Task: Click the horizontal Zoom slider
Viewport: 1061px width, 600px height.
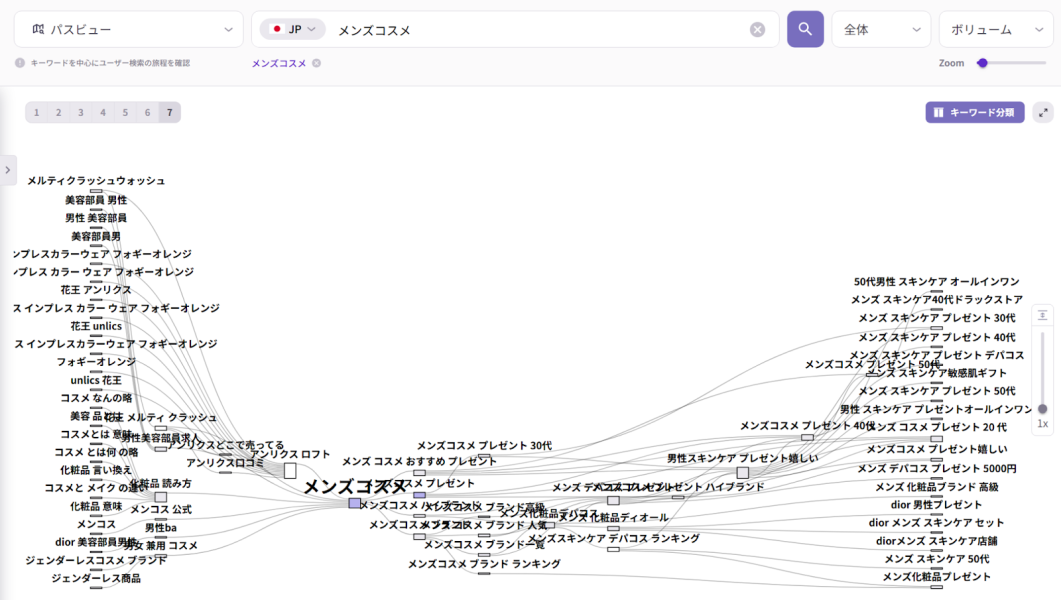Action: pyautogui.click(x=1011, y=63)
